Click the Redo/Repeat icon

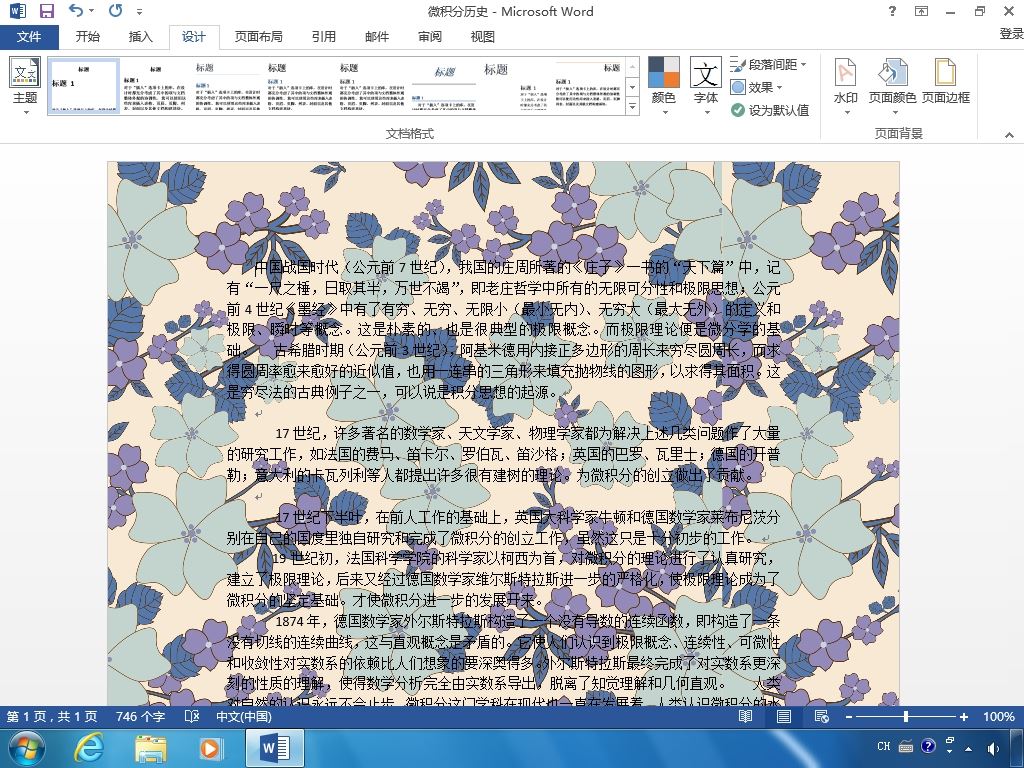click(116, 10)
